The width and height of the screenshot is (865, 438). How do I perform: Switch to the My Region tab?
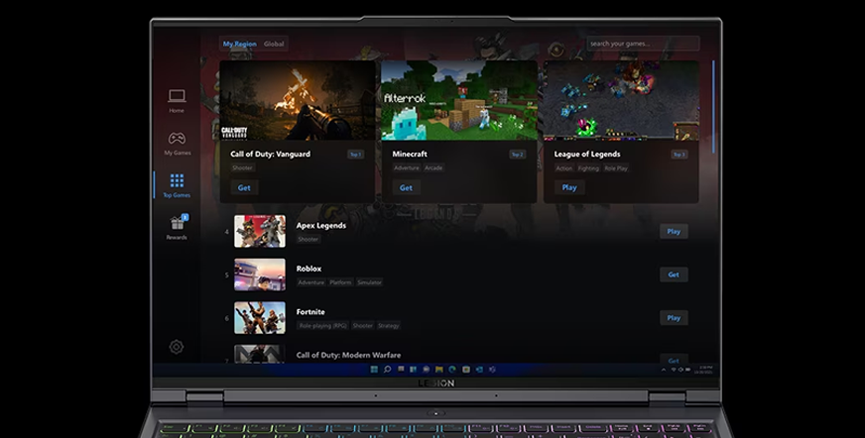239,44
